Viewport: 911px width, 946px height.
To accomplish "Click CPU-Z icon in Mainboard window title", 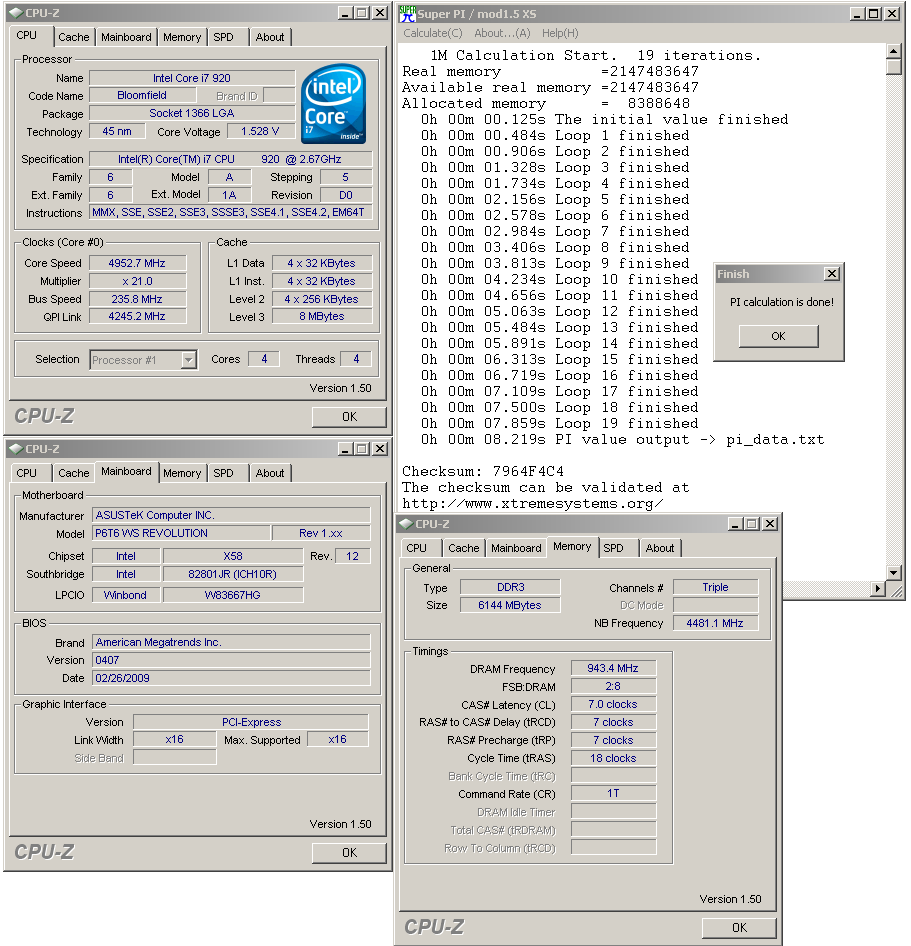I will pos(16,449).
